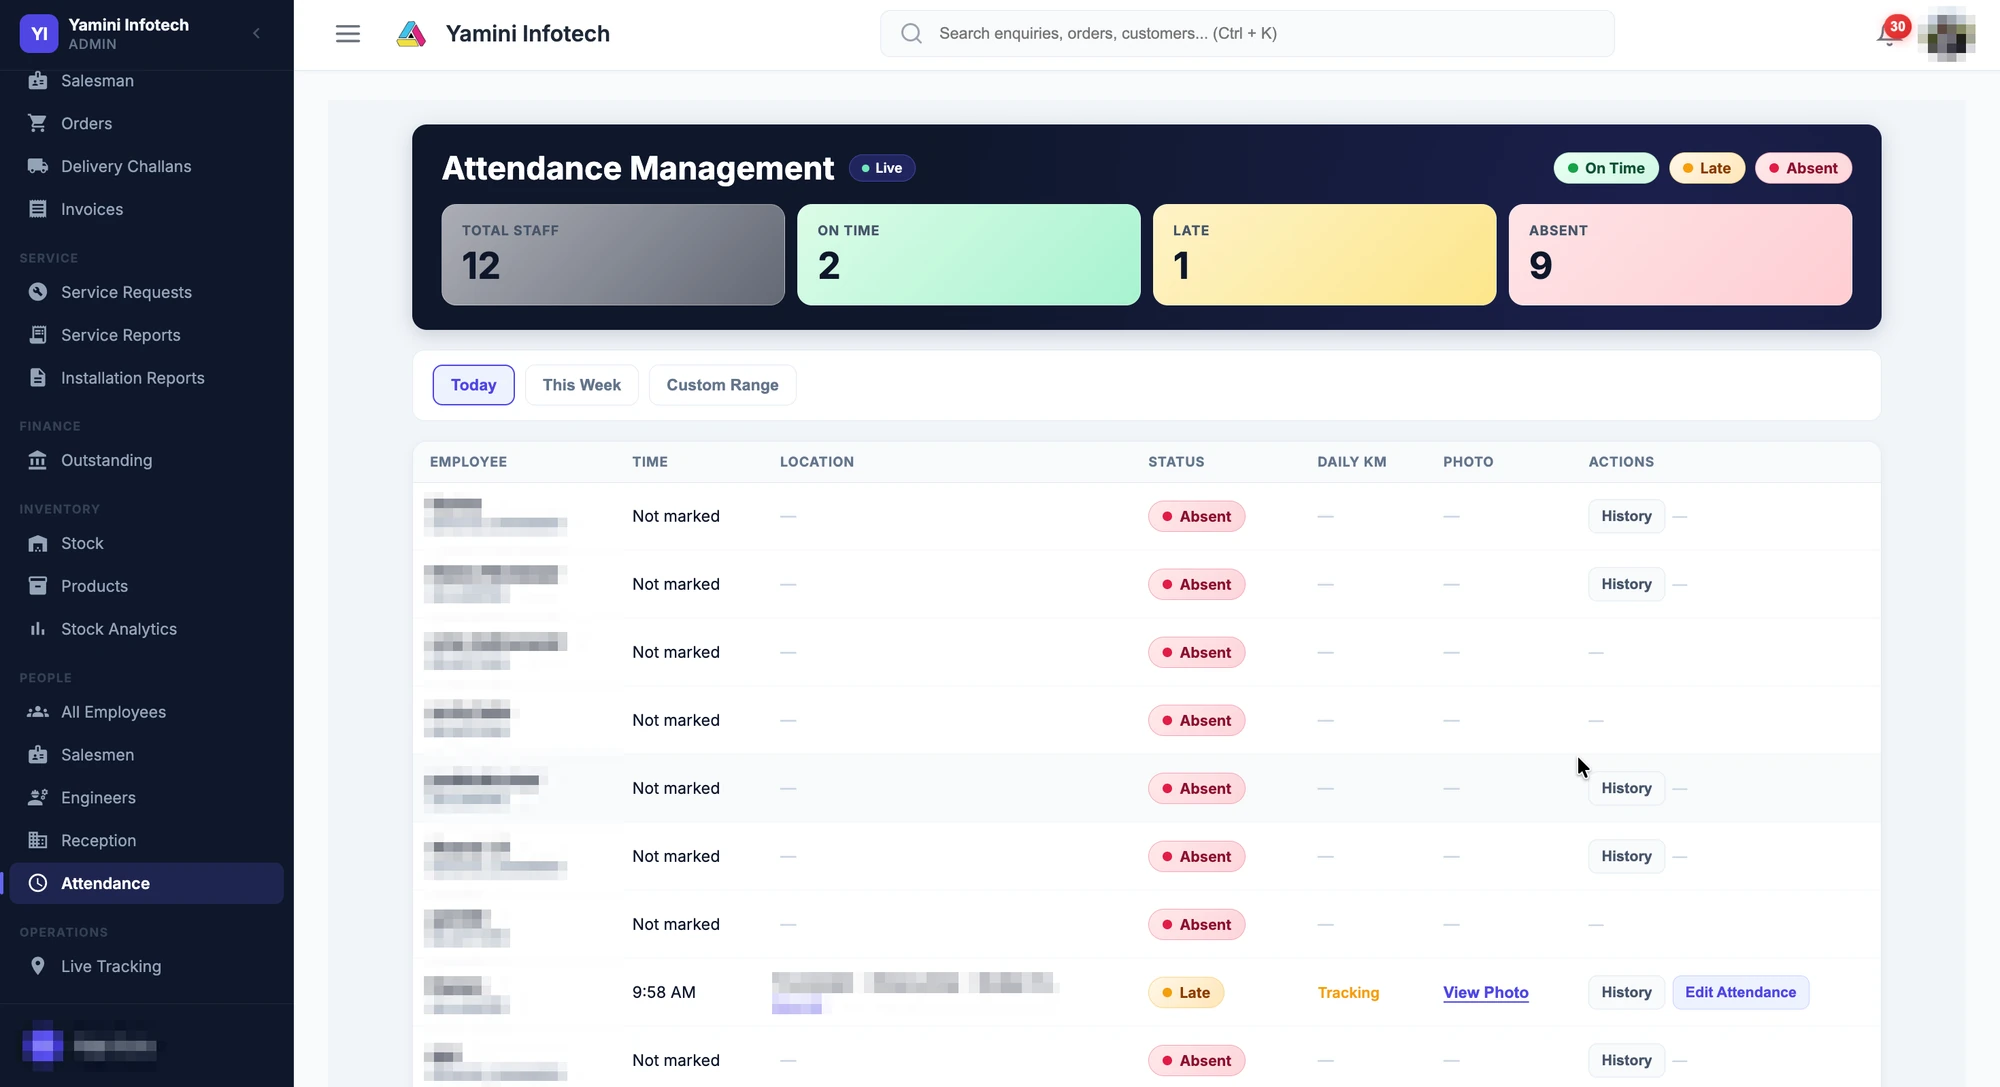
Task: Open Stock warehouse icon
Action: 38,543
